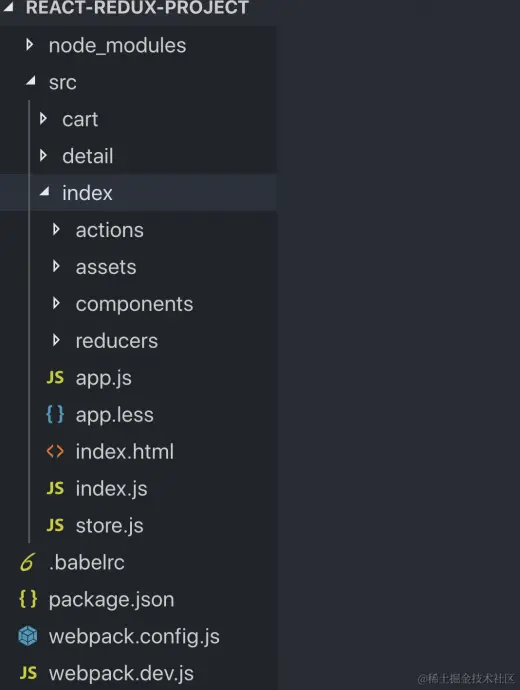
Task: Click the JS icon beside app.js
Action: point(55,378)
